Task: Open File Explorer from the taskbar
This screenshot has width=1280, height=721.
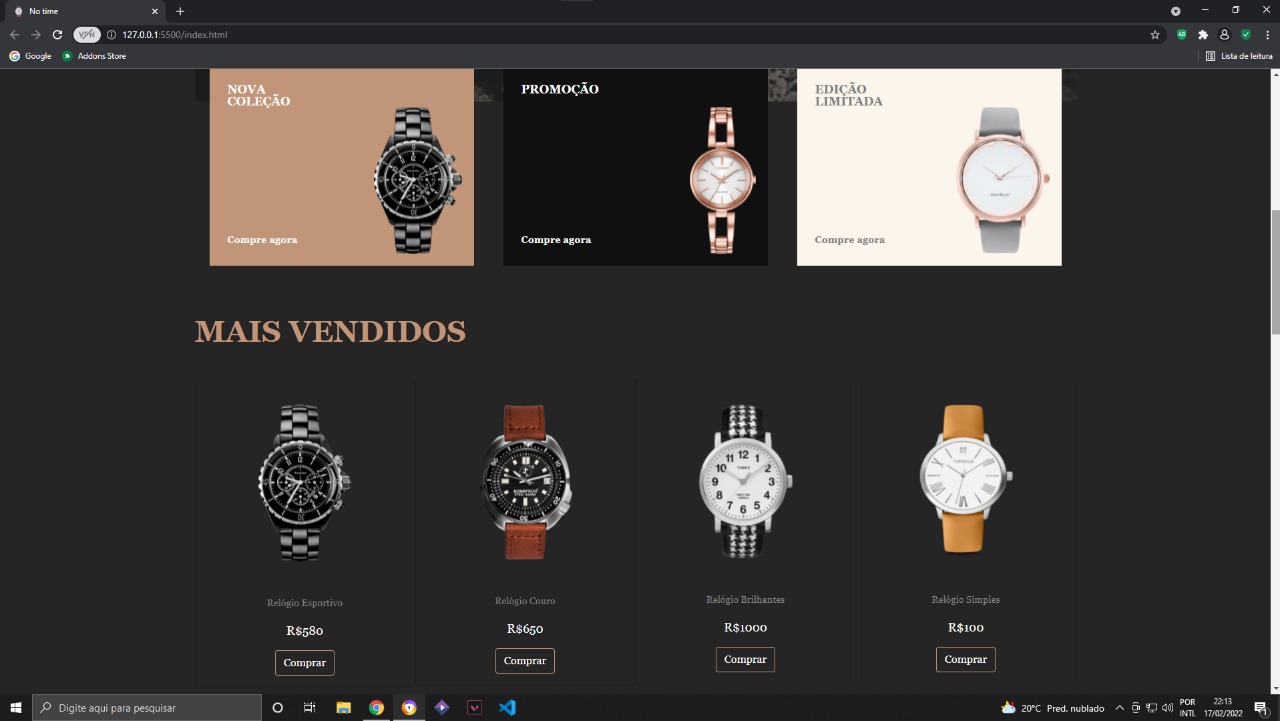Action: coord(343,707)
